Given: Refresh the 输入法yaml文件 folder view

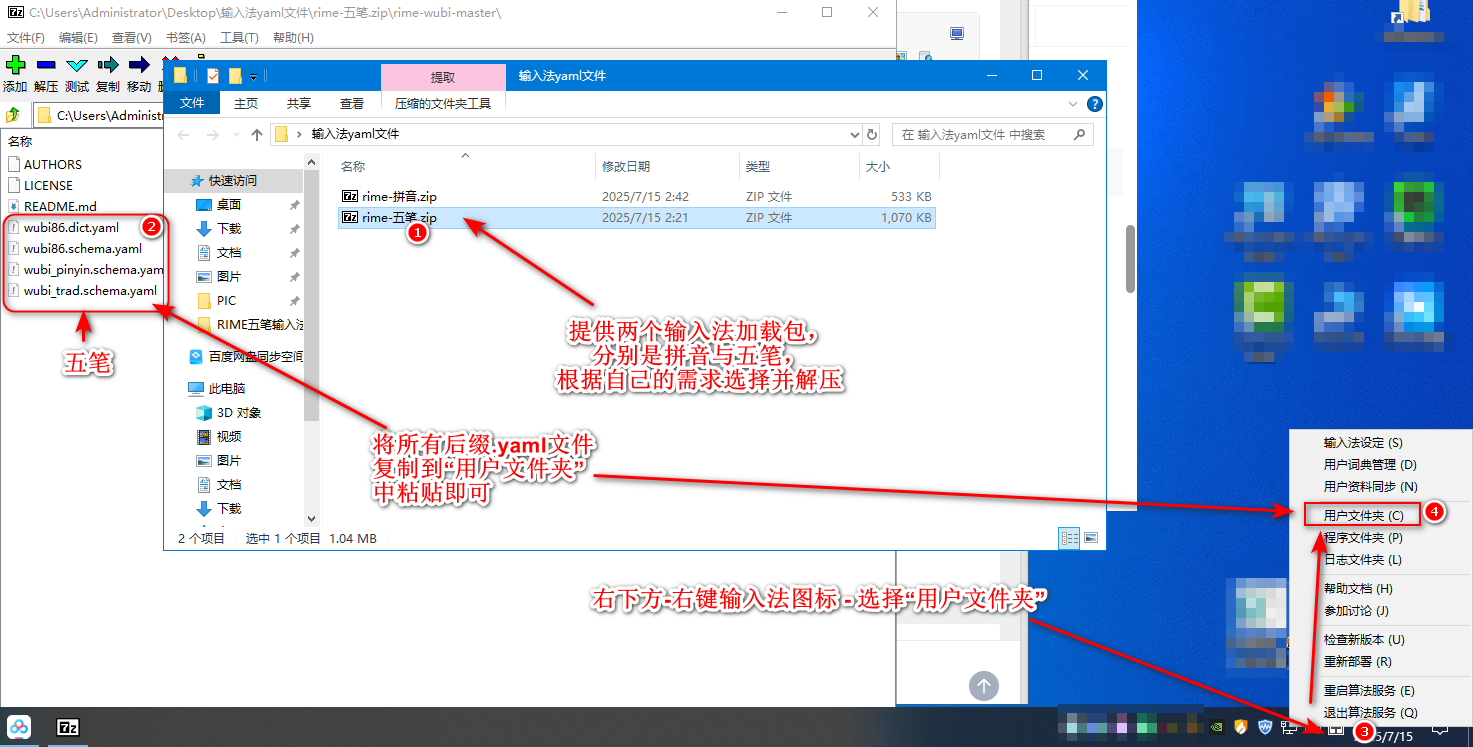Looking at the screenshot, I should [x=872, y=134].
